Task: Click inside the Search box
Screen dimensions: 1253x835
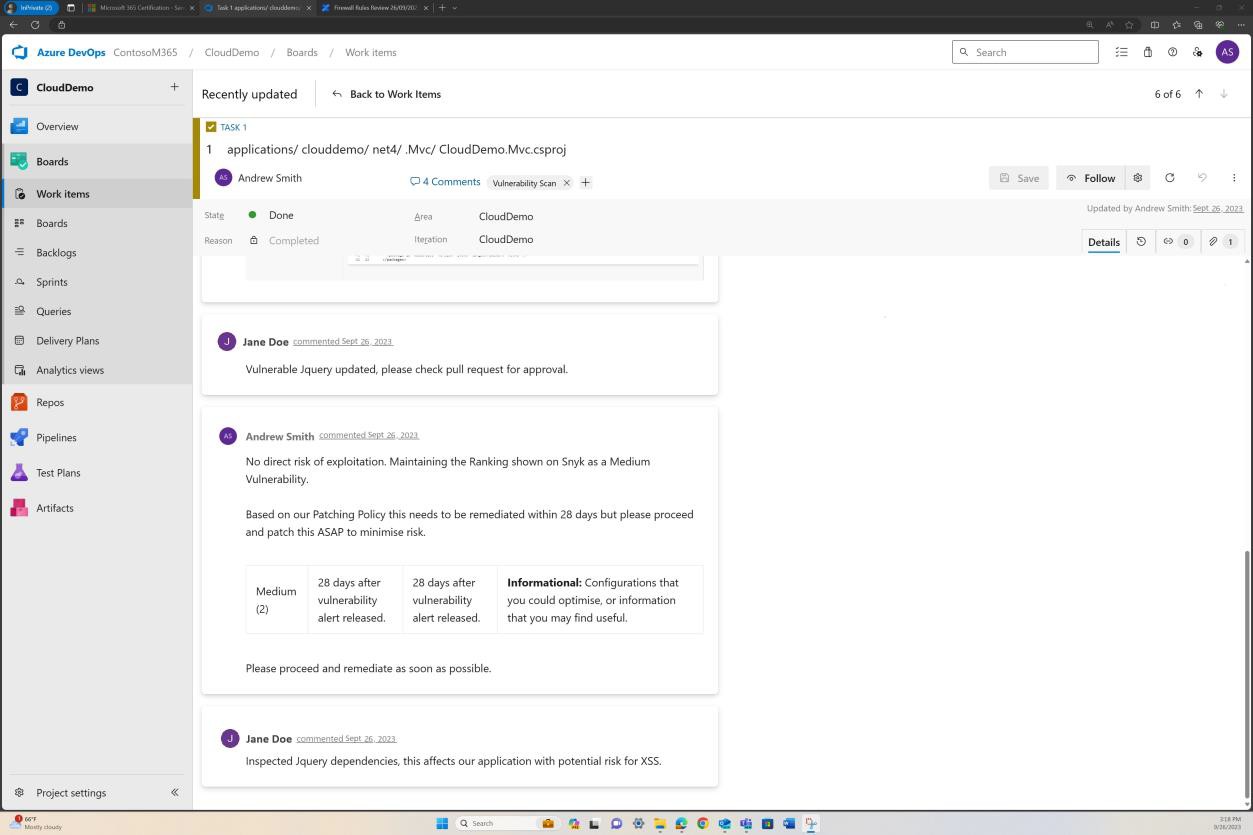Action: tap(1024, 51)
